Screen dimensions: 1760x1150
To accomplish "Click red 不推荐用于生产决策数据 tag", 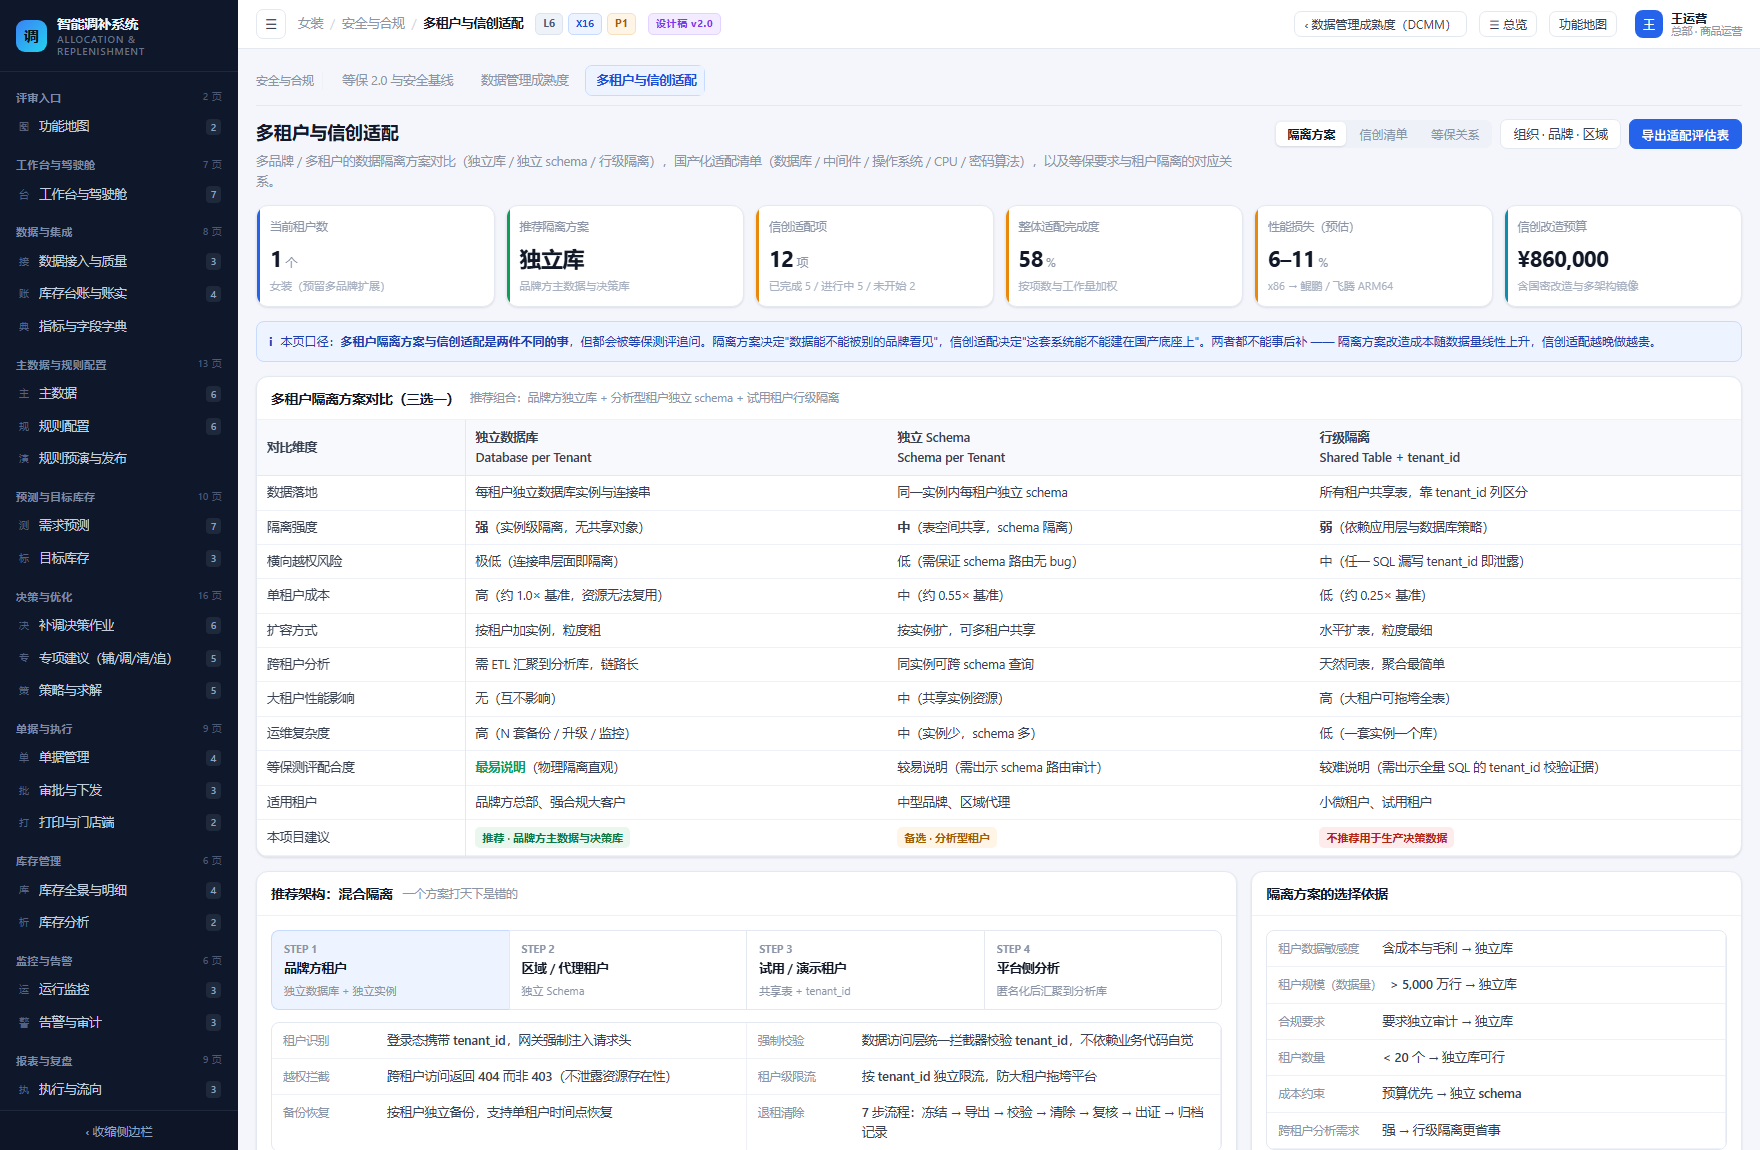I will (x=1386, y=839).
